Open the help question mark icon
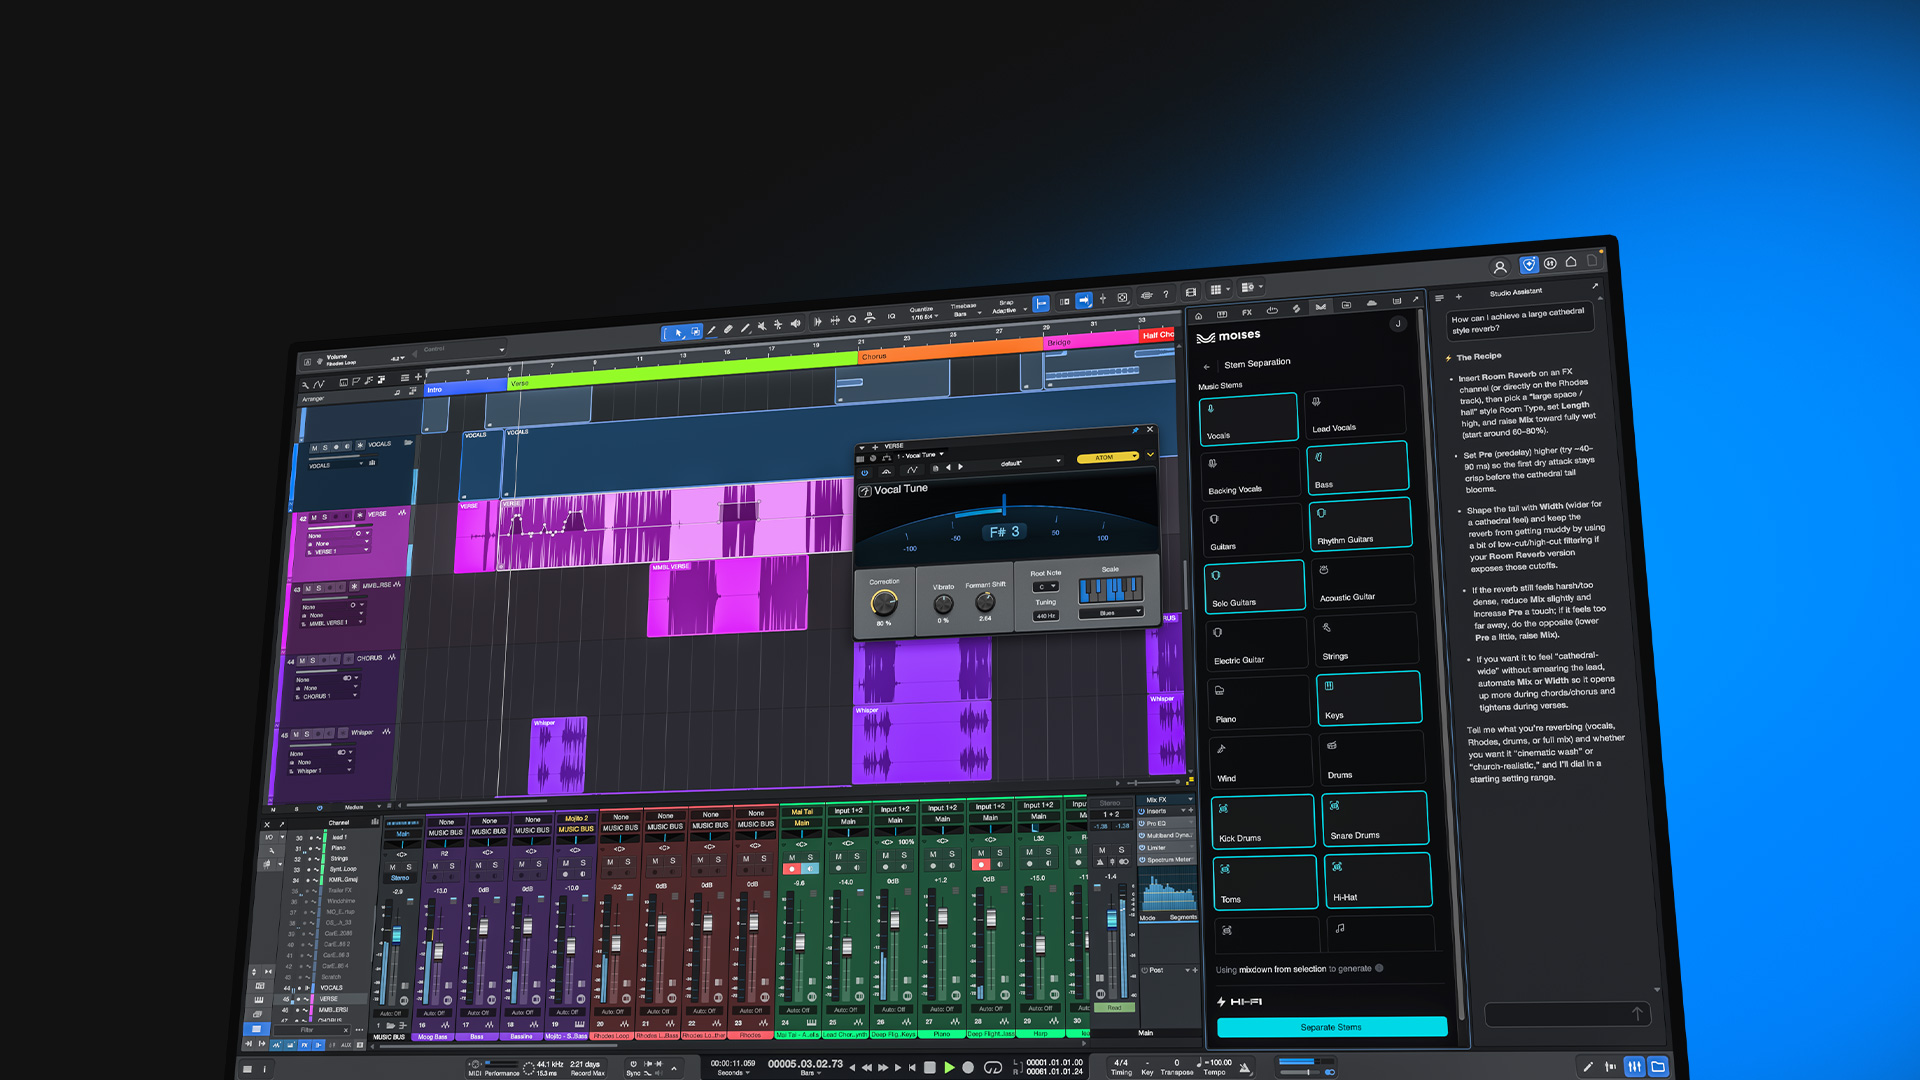Image resolution: width=1920 pixels, height=1080 pixels. click(x=1166, y=295)
